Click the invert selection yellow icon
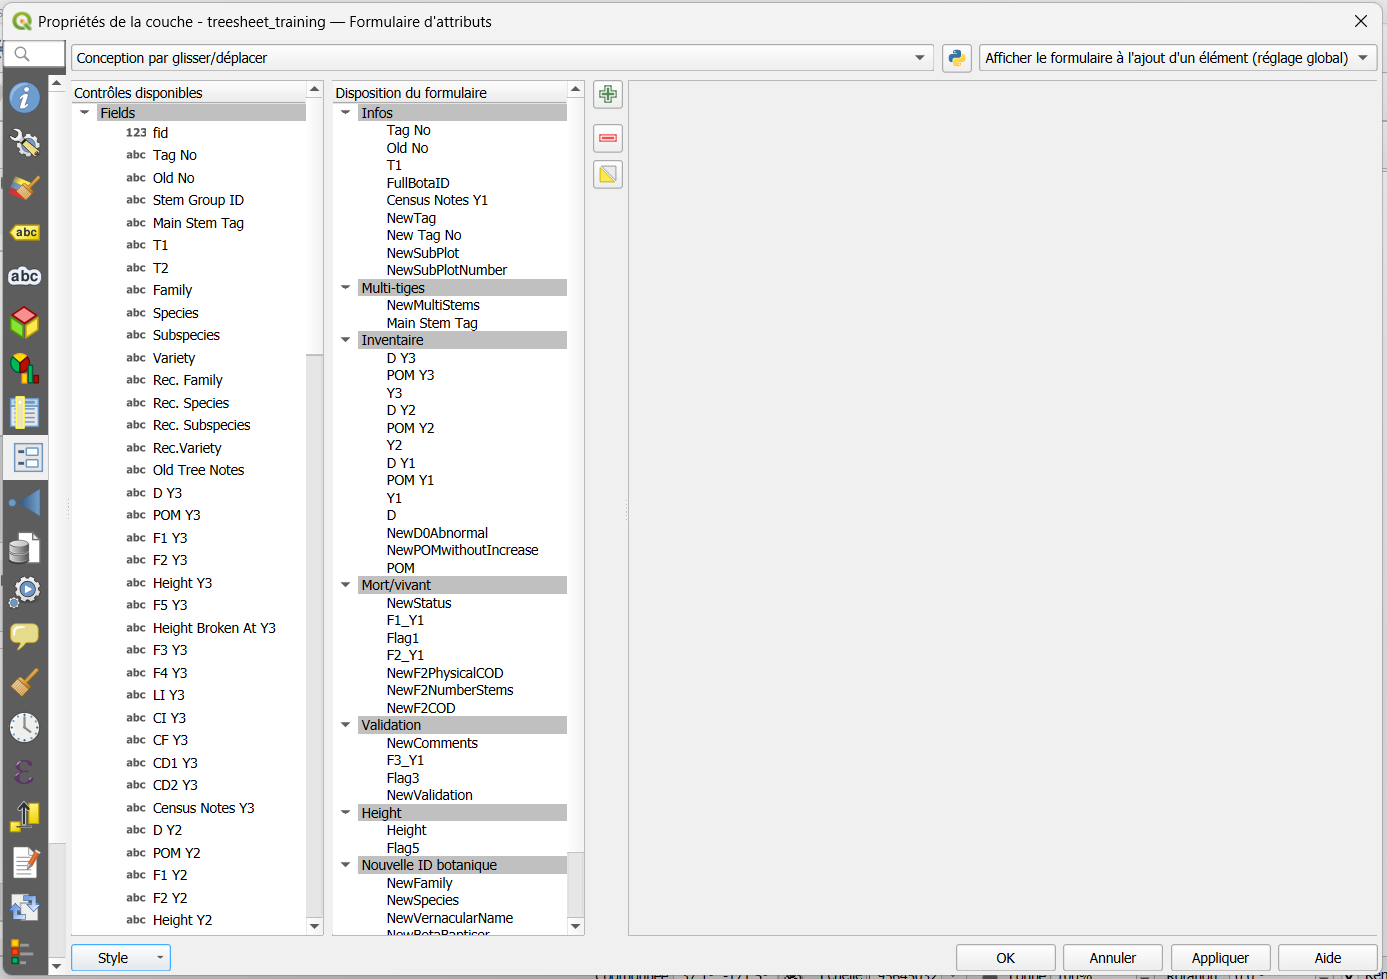The height and width of the screenshot is (979, 1387). pyautogui.click(x=608, y=175)
